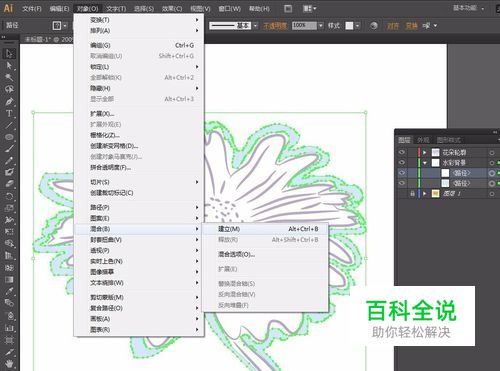500x371 pixels.
Task: Click the target circle of 图层 1
Action: [492, 194]
